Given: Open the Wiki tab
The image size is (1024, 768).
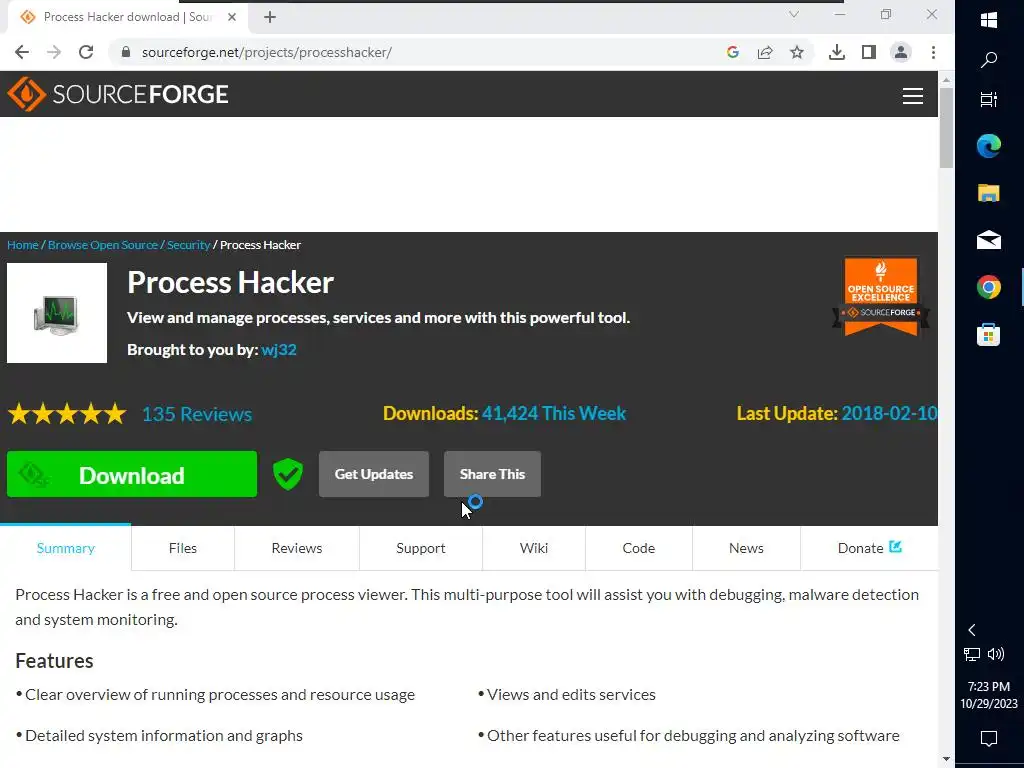Looking at the screenshot, I should click(534, 548).
